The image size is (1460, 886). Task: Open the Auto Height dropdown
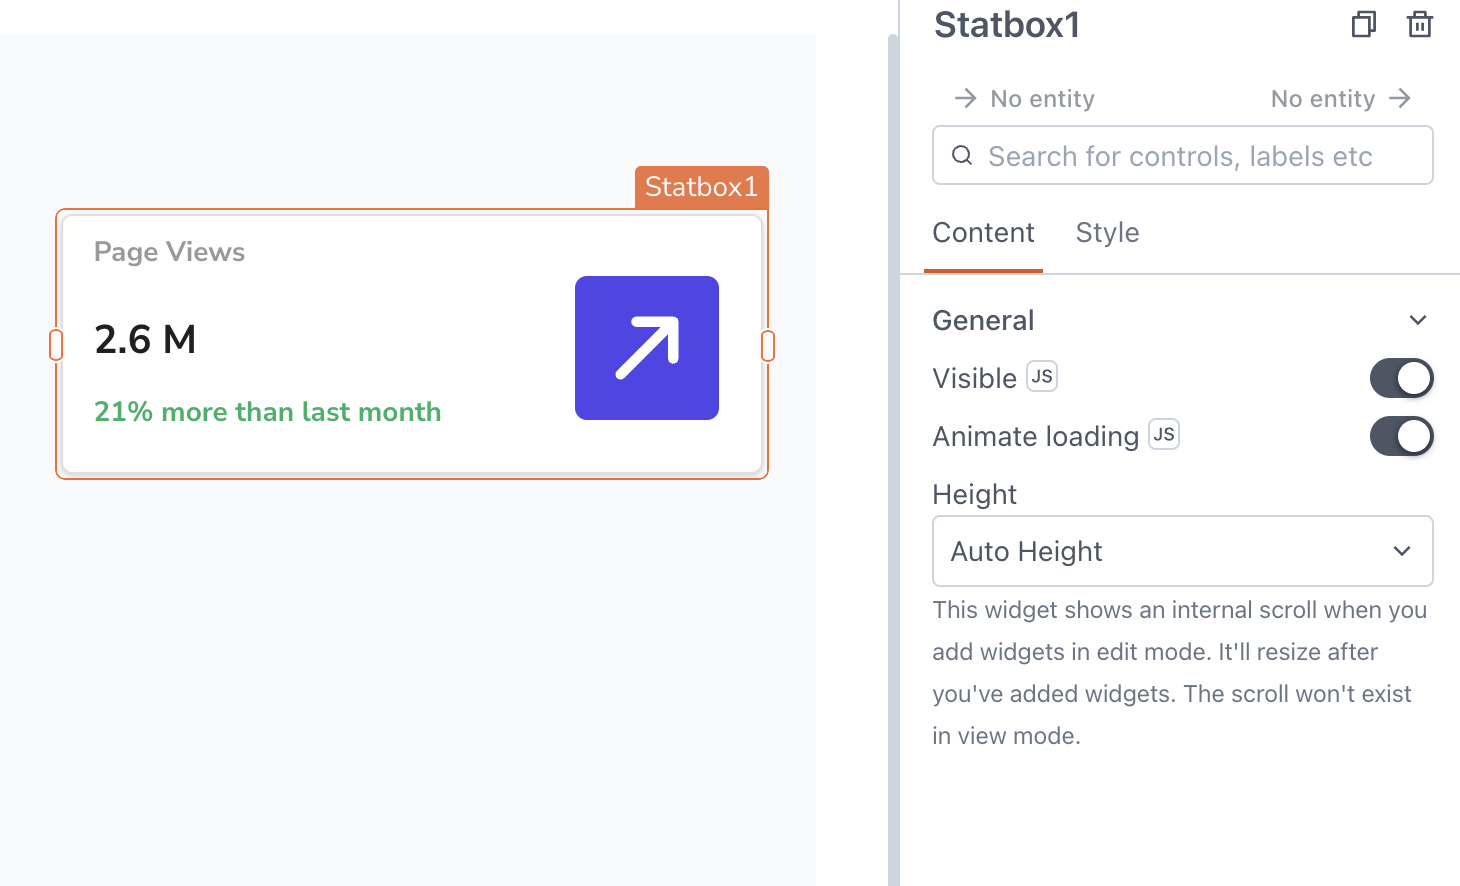pos(1182,551)
